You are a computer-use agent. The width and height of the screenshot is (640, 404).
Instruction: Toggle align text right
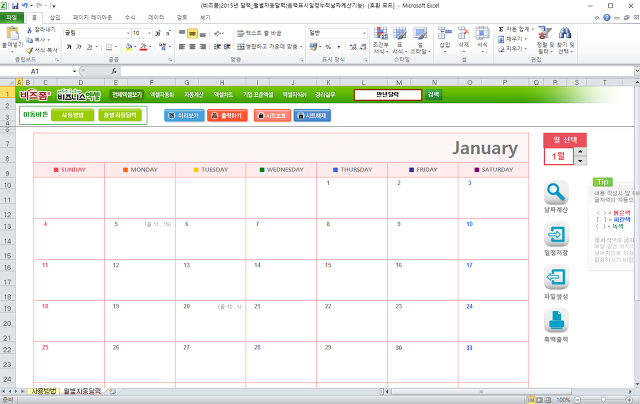coord(202,47)
